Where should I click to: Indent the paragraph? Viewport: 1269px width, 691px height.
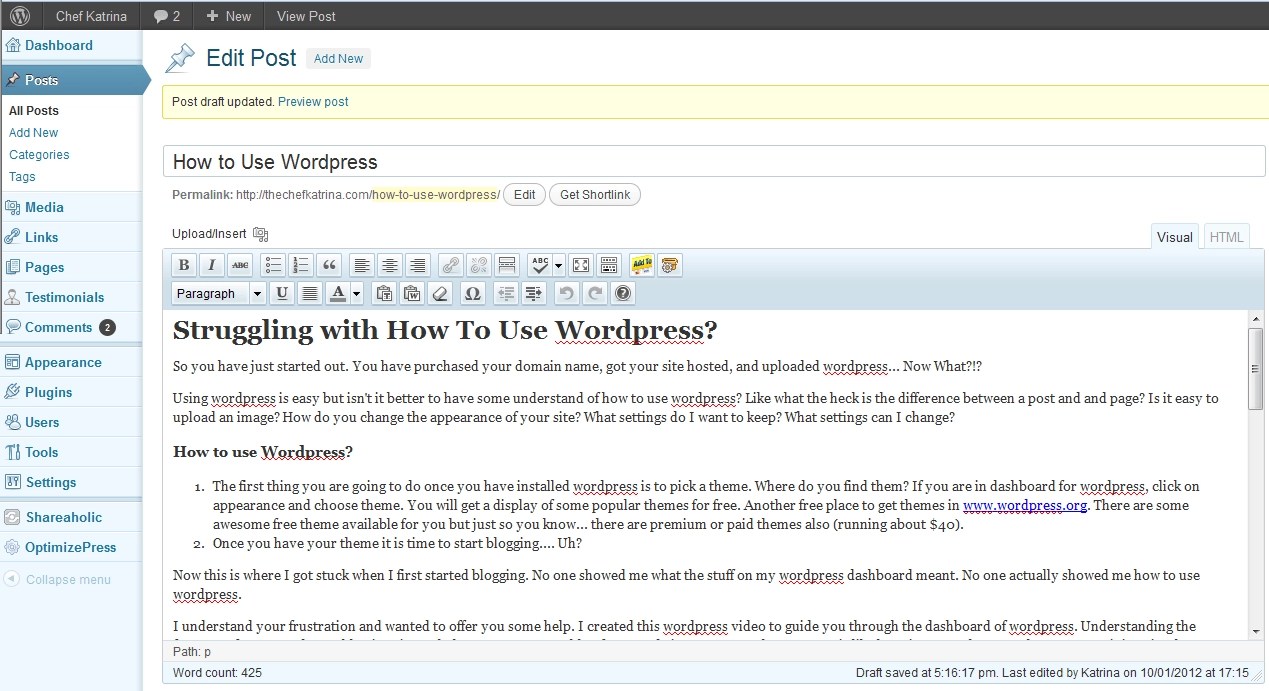(534, 293)
